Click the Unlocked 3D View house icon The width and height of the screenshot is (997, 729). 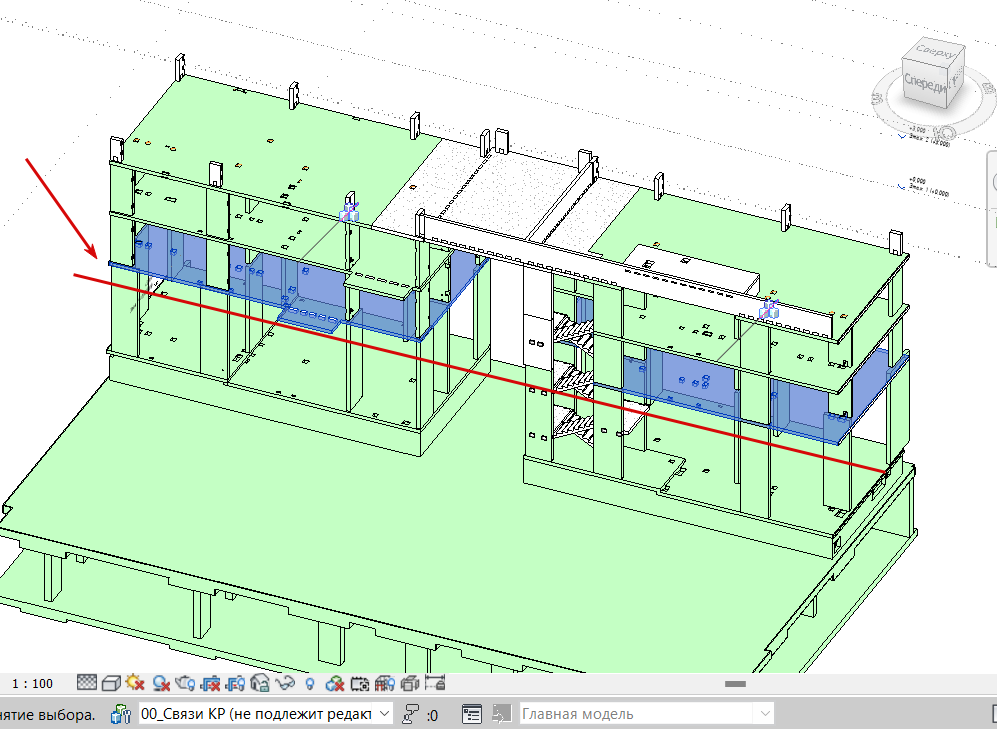click(260, 683)
